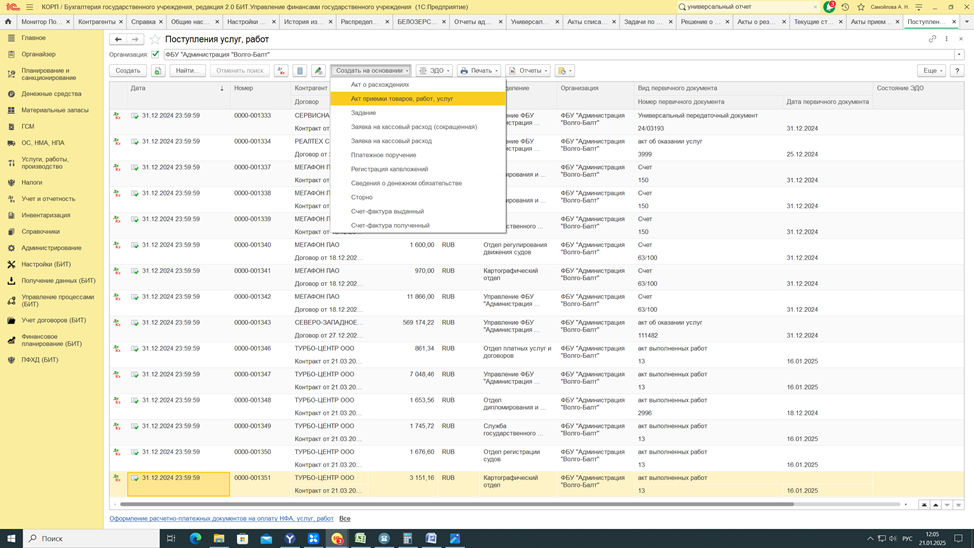Screen dimensions: 974x548
Task: Clear the search field with its X
Action: (x=815, y=7)
